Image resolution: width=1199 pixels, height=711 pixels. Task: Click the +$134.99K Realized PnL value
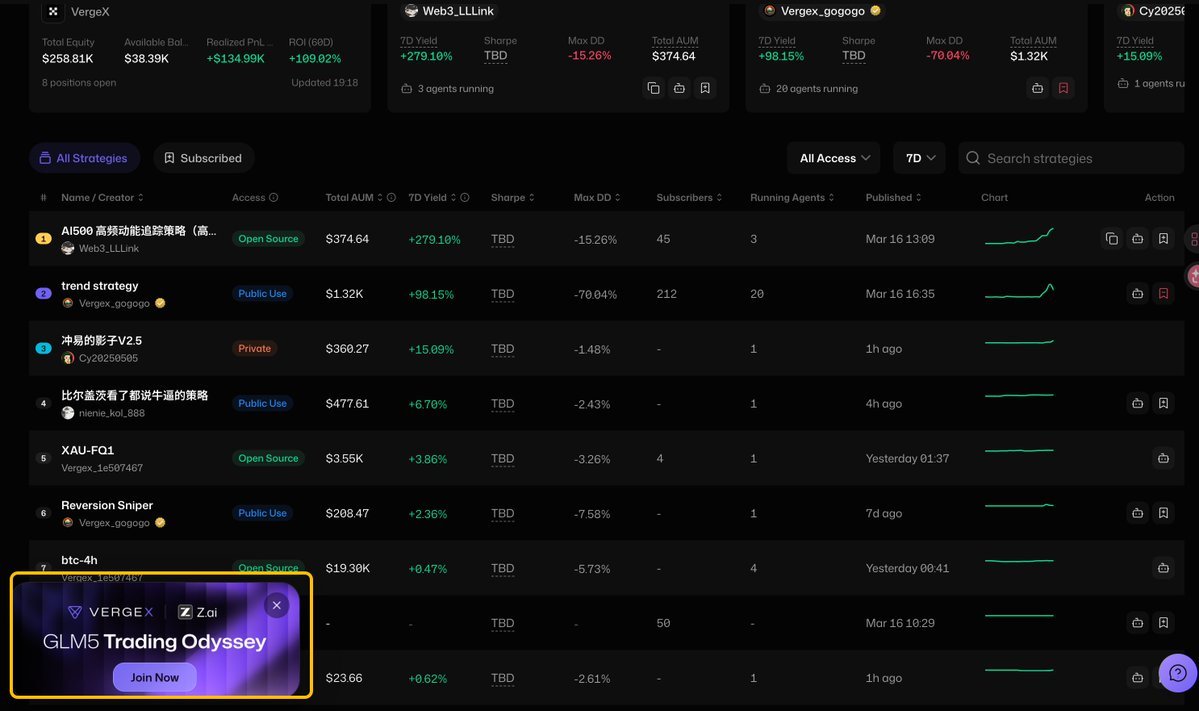pos(236,58)
